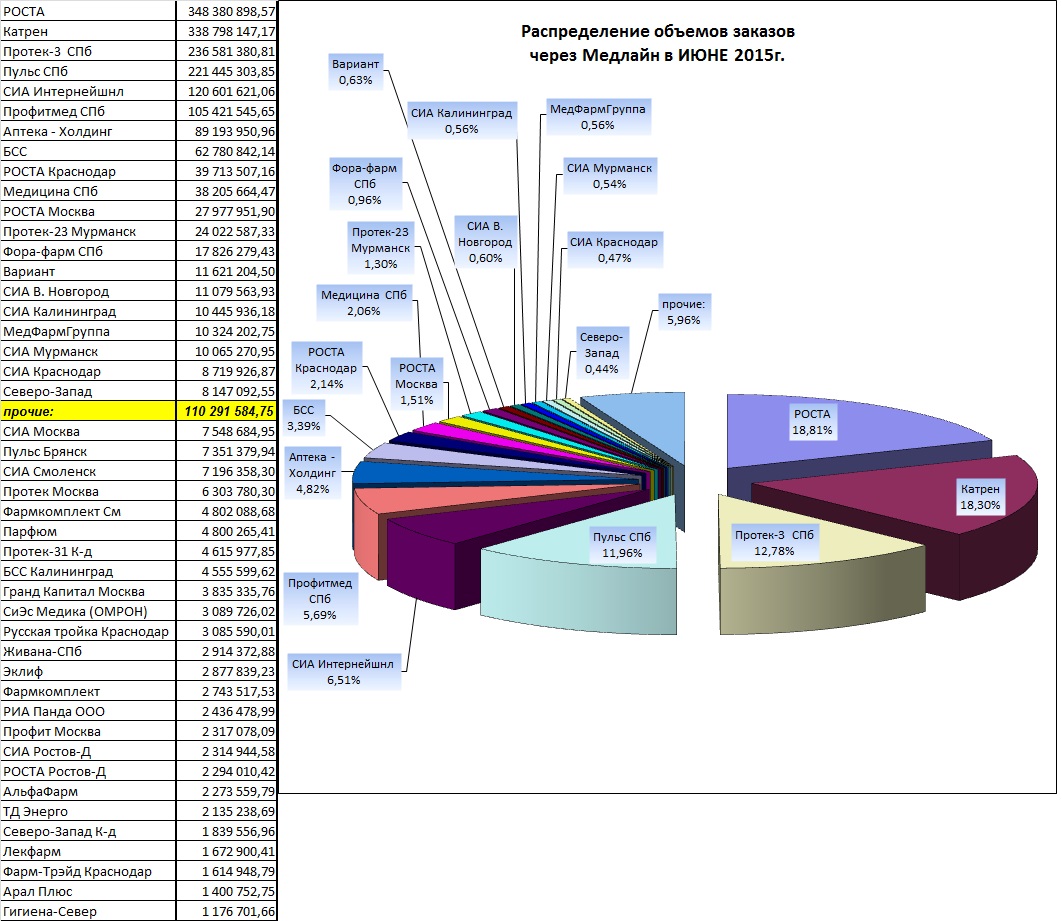Select the "СИА Мурманск 0,54%" chart label
This screenshot has width=1062, height=921.
[610, 175]
